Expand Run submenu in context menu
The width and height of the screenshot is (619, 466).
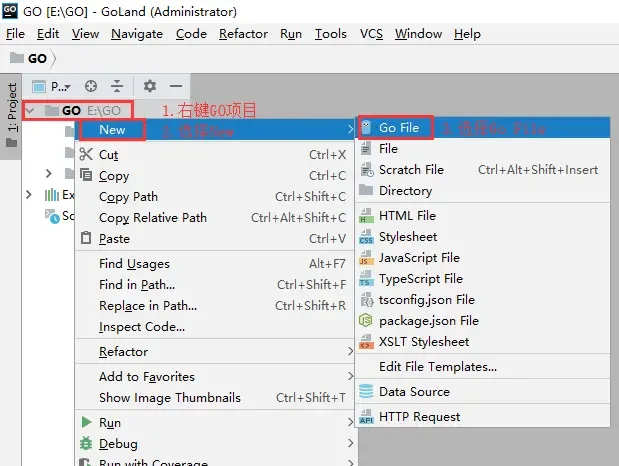click(x=215, y=423)
